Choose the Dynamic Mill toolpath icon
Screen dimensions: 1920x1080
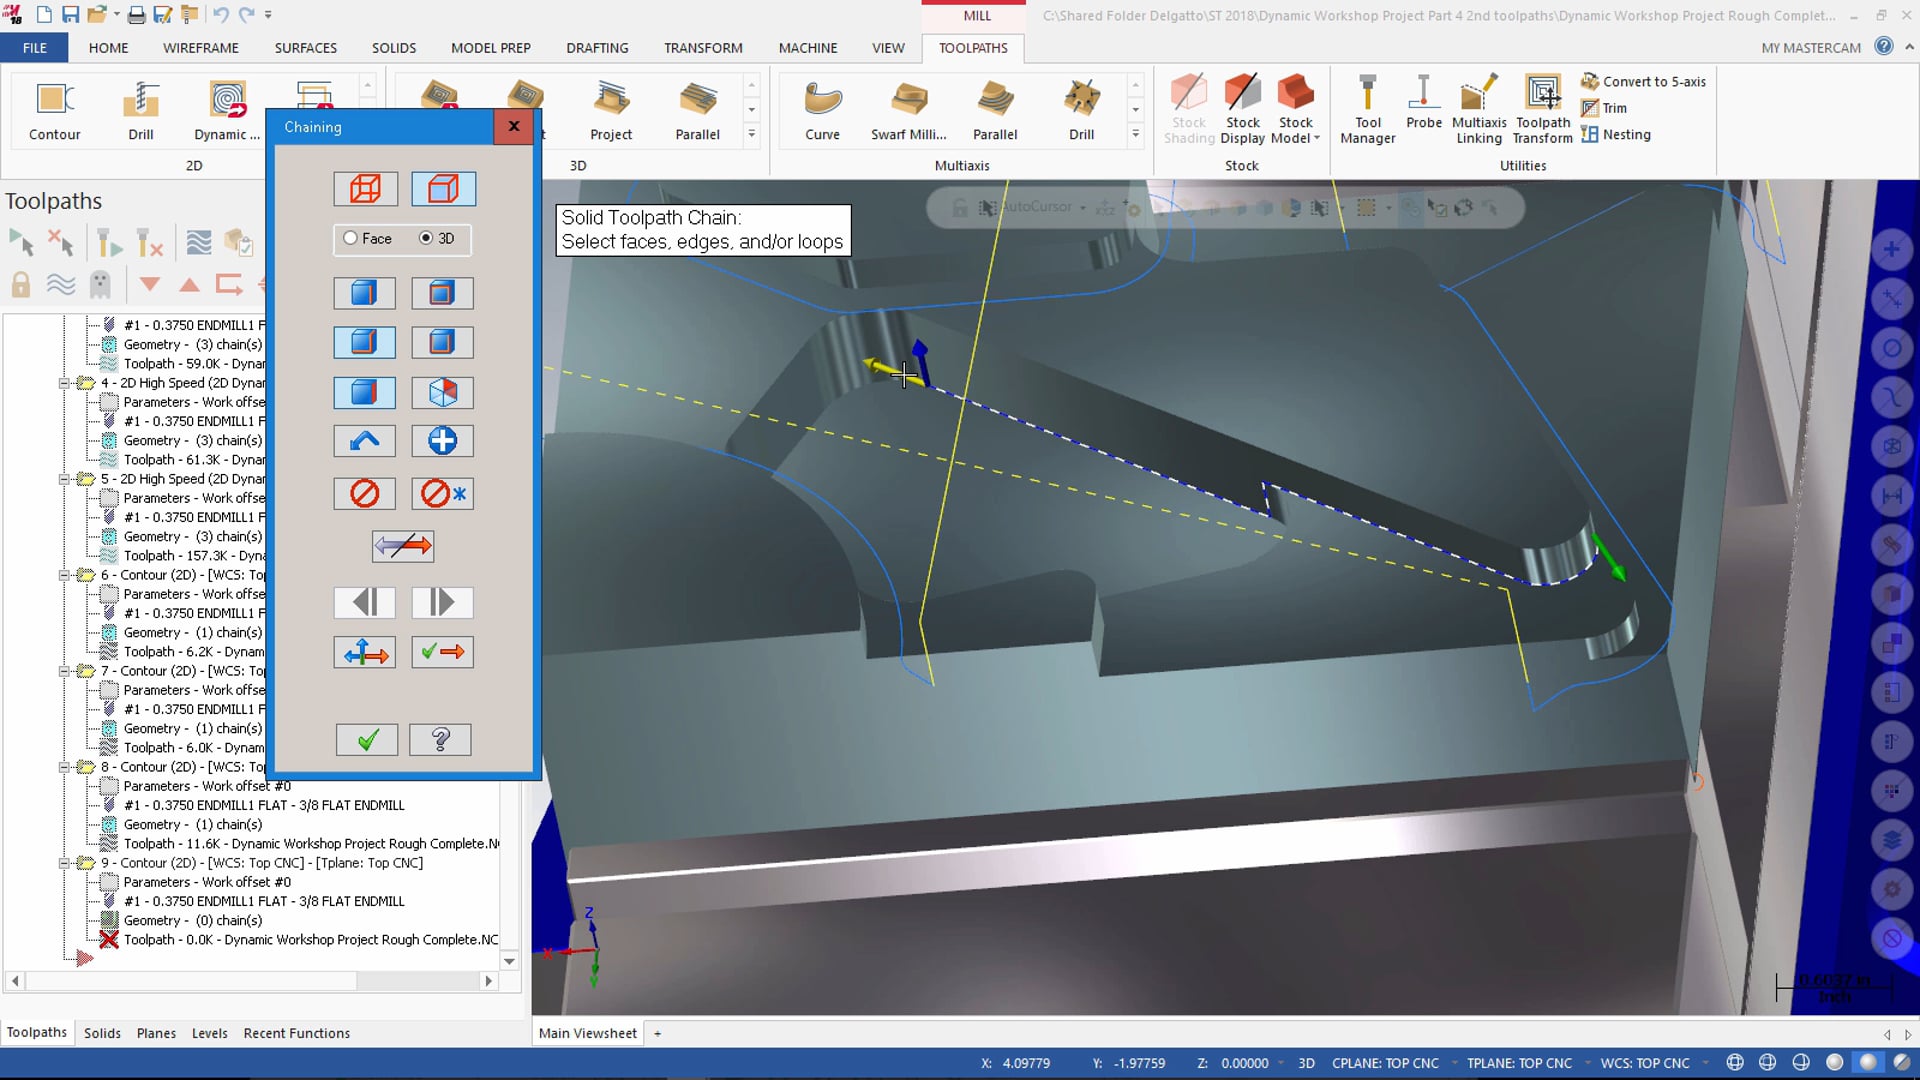point(227,110)
